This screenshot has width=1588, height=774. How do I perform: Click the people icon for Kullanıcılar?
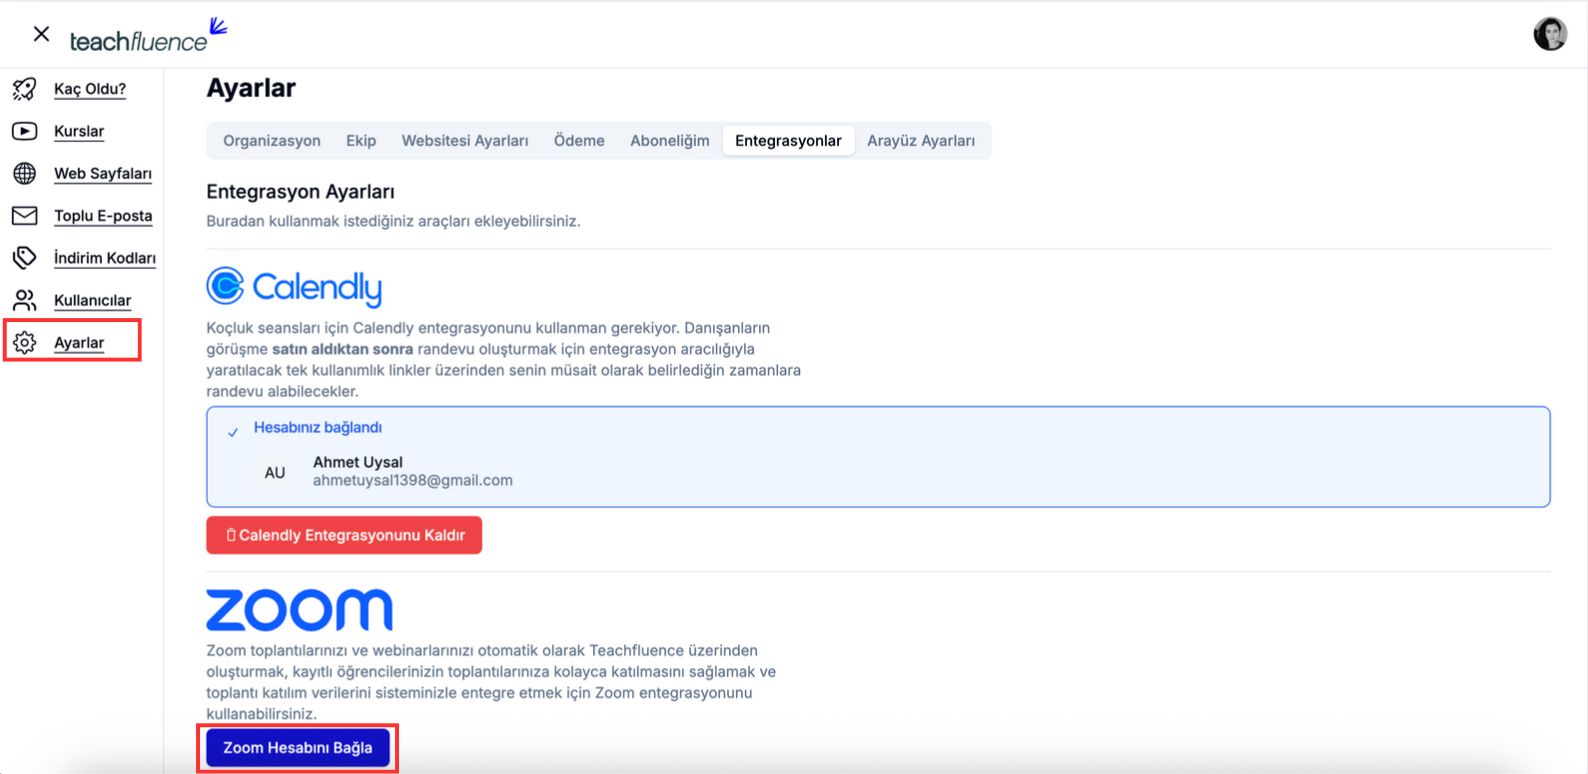point(25,300)
